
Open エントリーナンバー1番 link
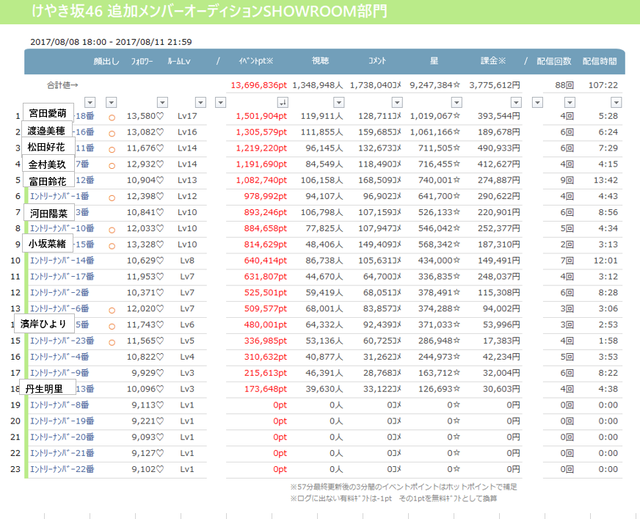point(60,196)
